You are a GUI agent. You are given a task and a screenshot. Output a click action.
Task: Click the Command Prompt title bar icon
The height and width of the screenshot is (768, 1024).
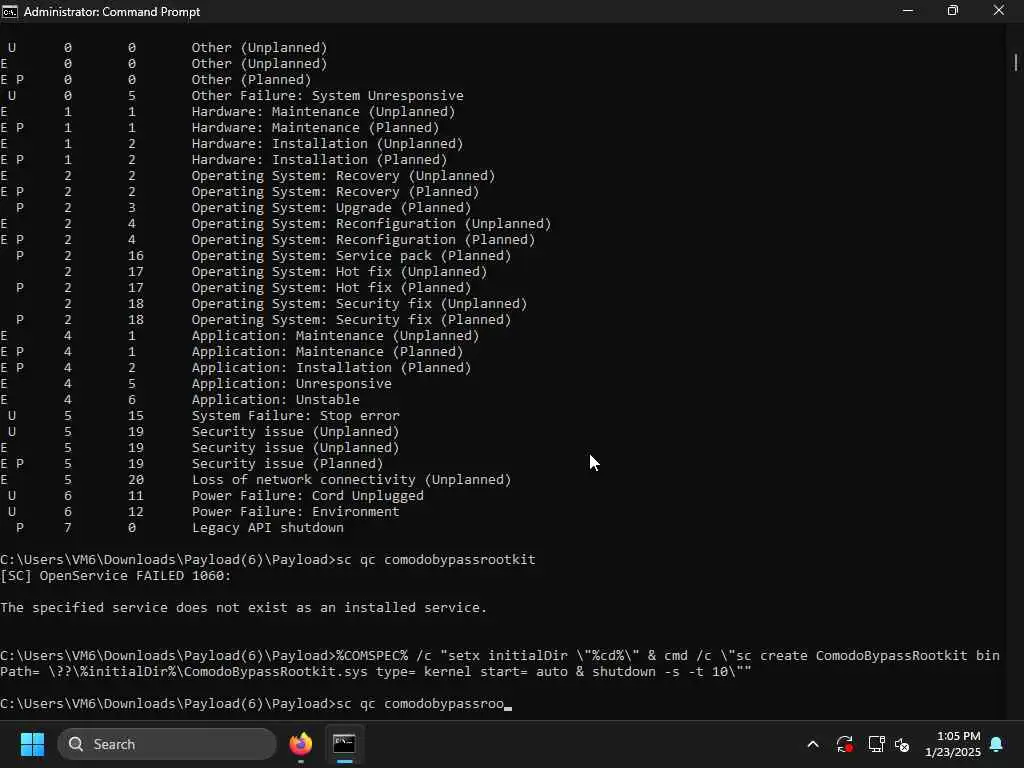click(x=10, y=11)
